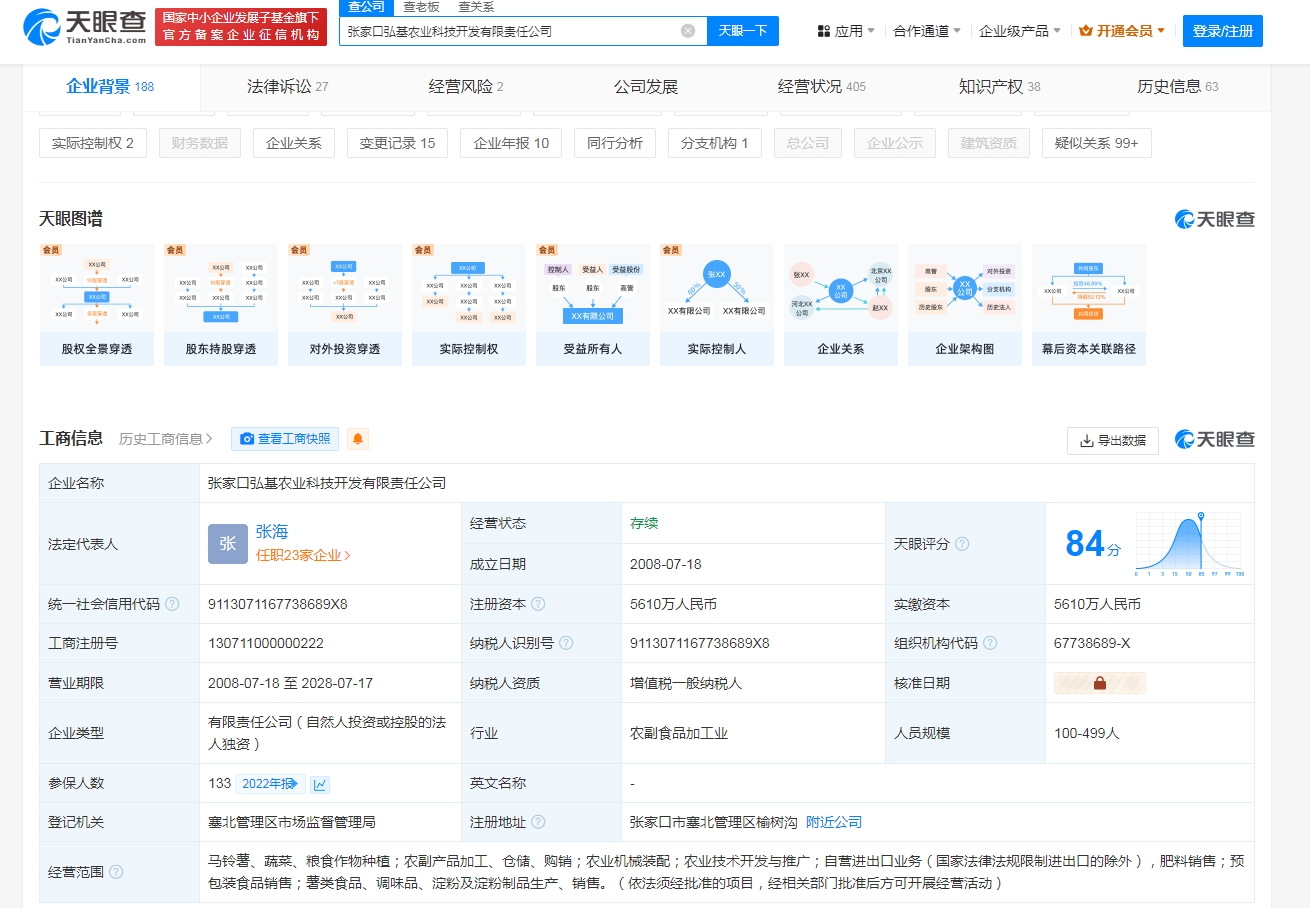Open the 经营风险 tab
1310x908 pixels.
pyautogui.click(x=466, y=87)
